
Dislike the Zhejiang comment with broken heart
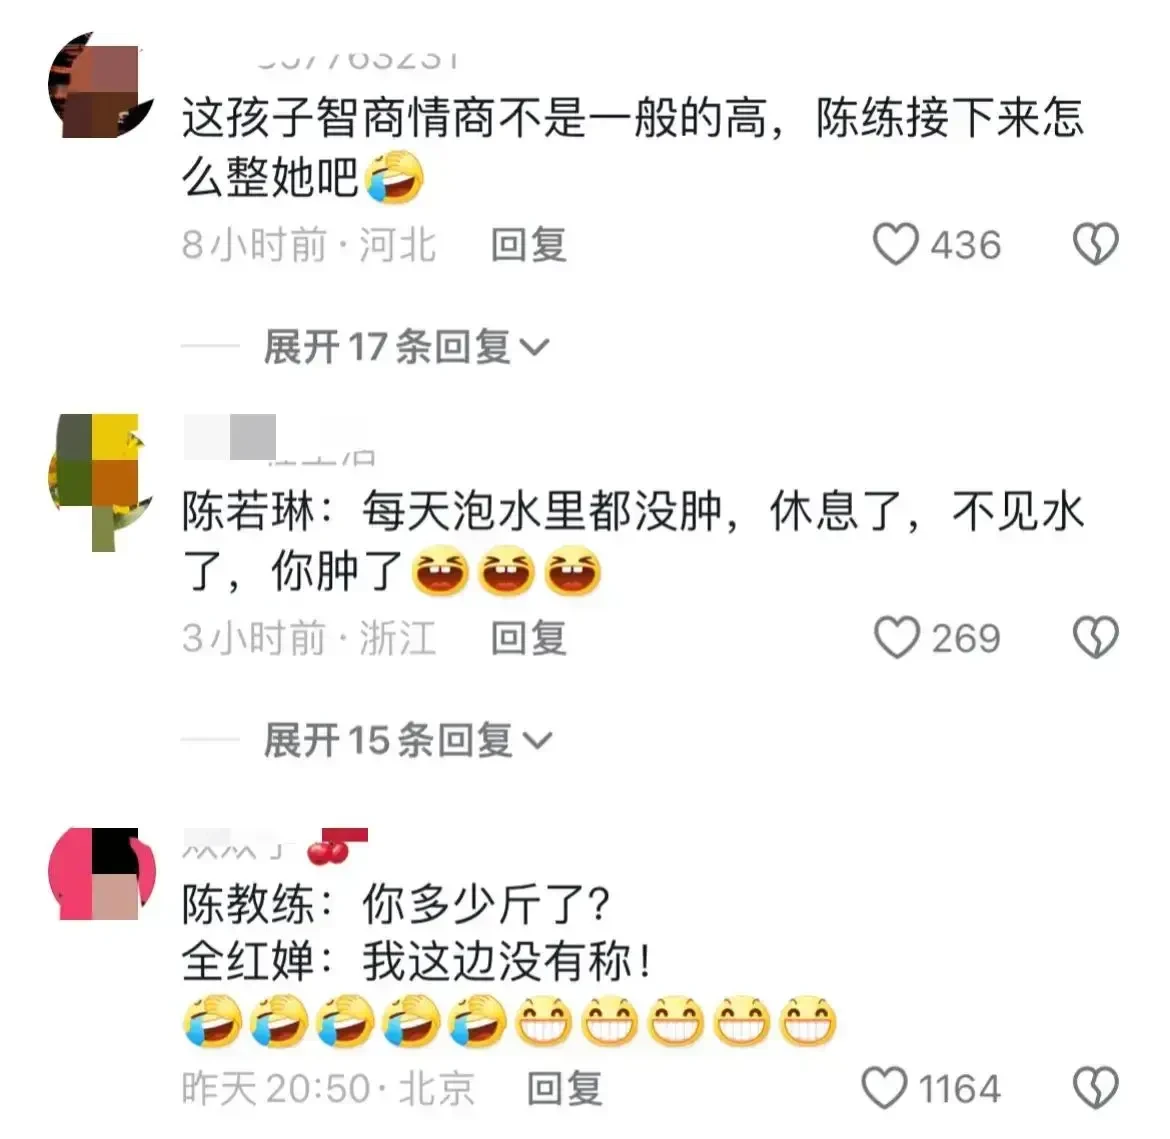click(x=1095, y=637)
